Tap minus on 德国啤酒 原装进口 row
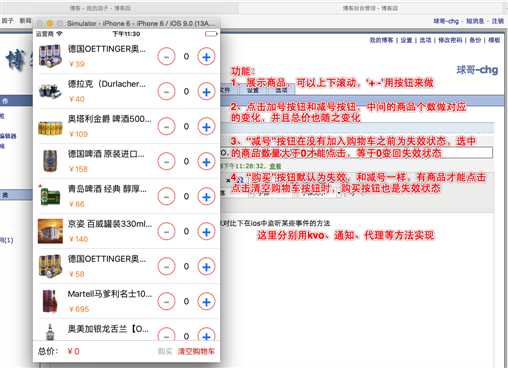This screenshot has width=508, height=368. pos(166,162)
